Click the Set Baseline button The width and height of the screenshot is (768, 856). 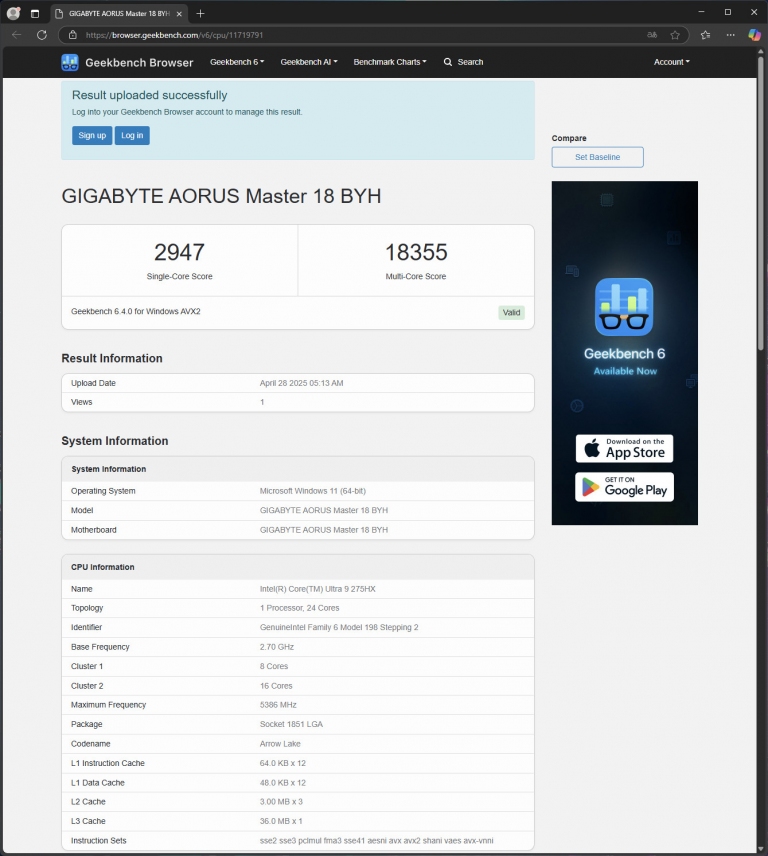[x=597, y=157]
